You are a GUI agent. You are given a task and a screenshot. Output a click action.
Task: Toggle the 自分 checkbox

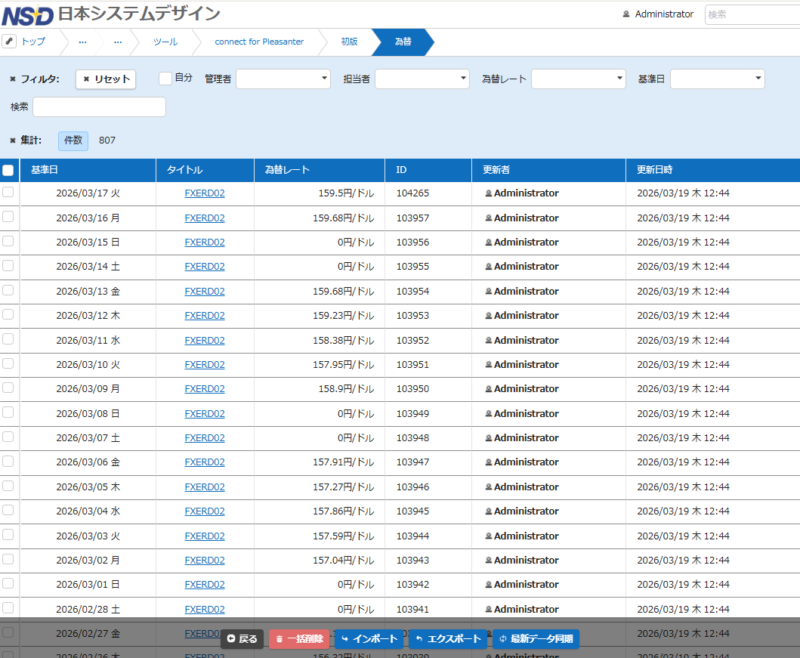coord(166,78)
